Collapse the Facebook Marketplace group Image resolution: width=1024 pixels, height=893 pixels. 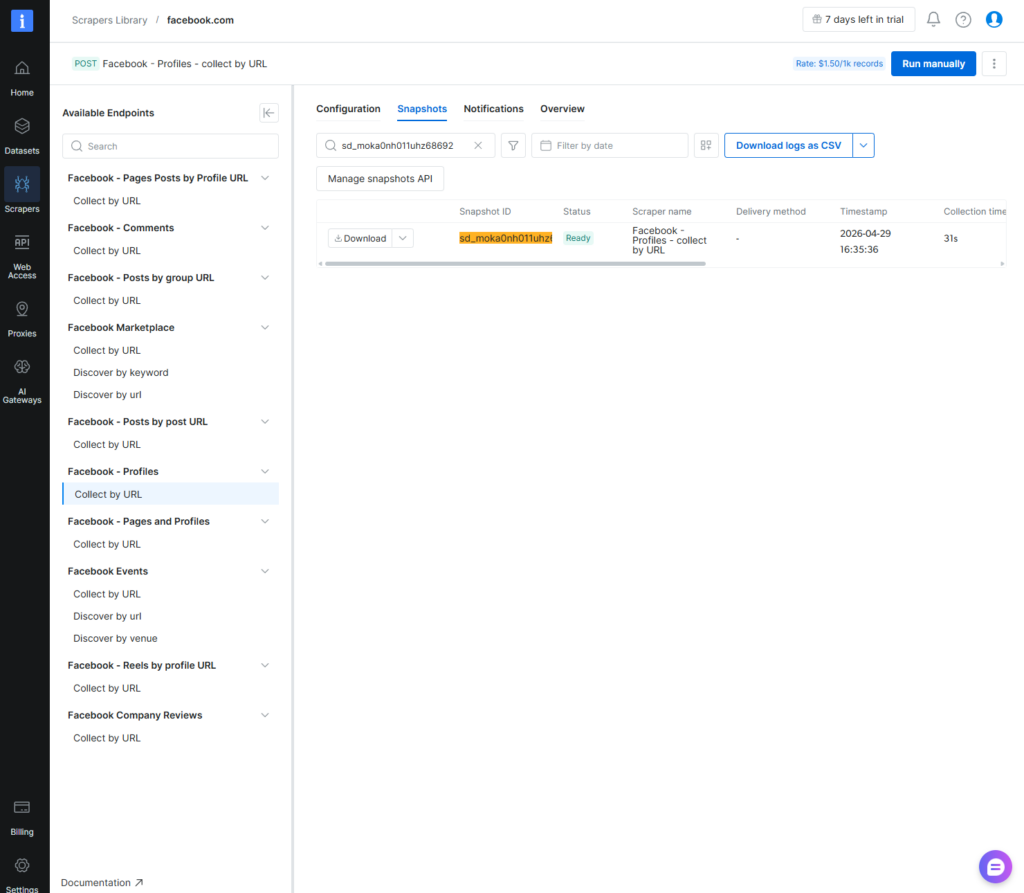point(265,327)
